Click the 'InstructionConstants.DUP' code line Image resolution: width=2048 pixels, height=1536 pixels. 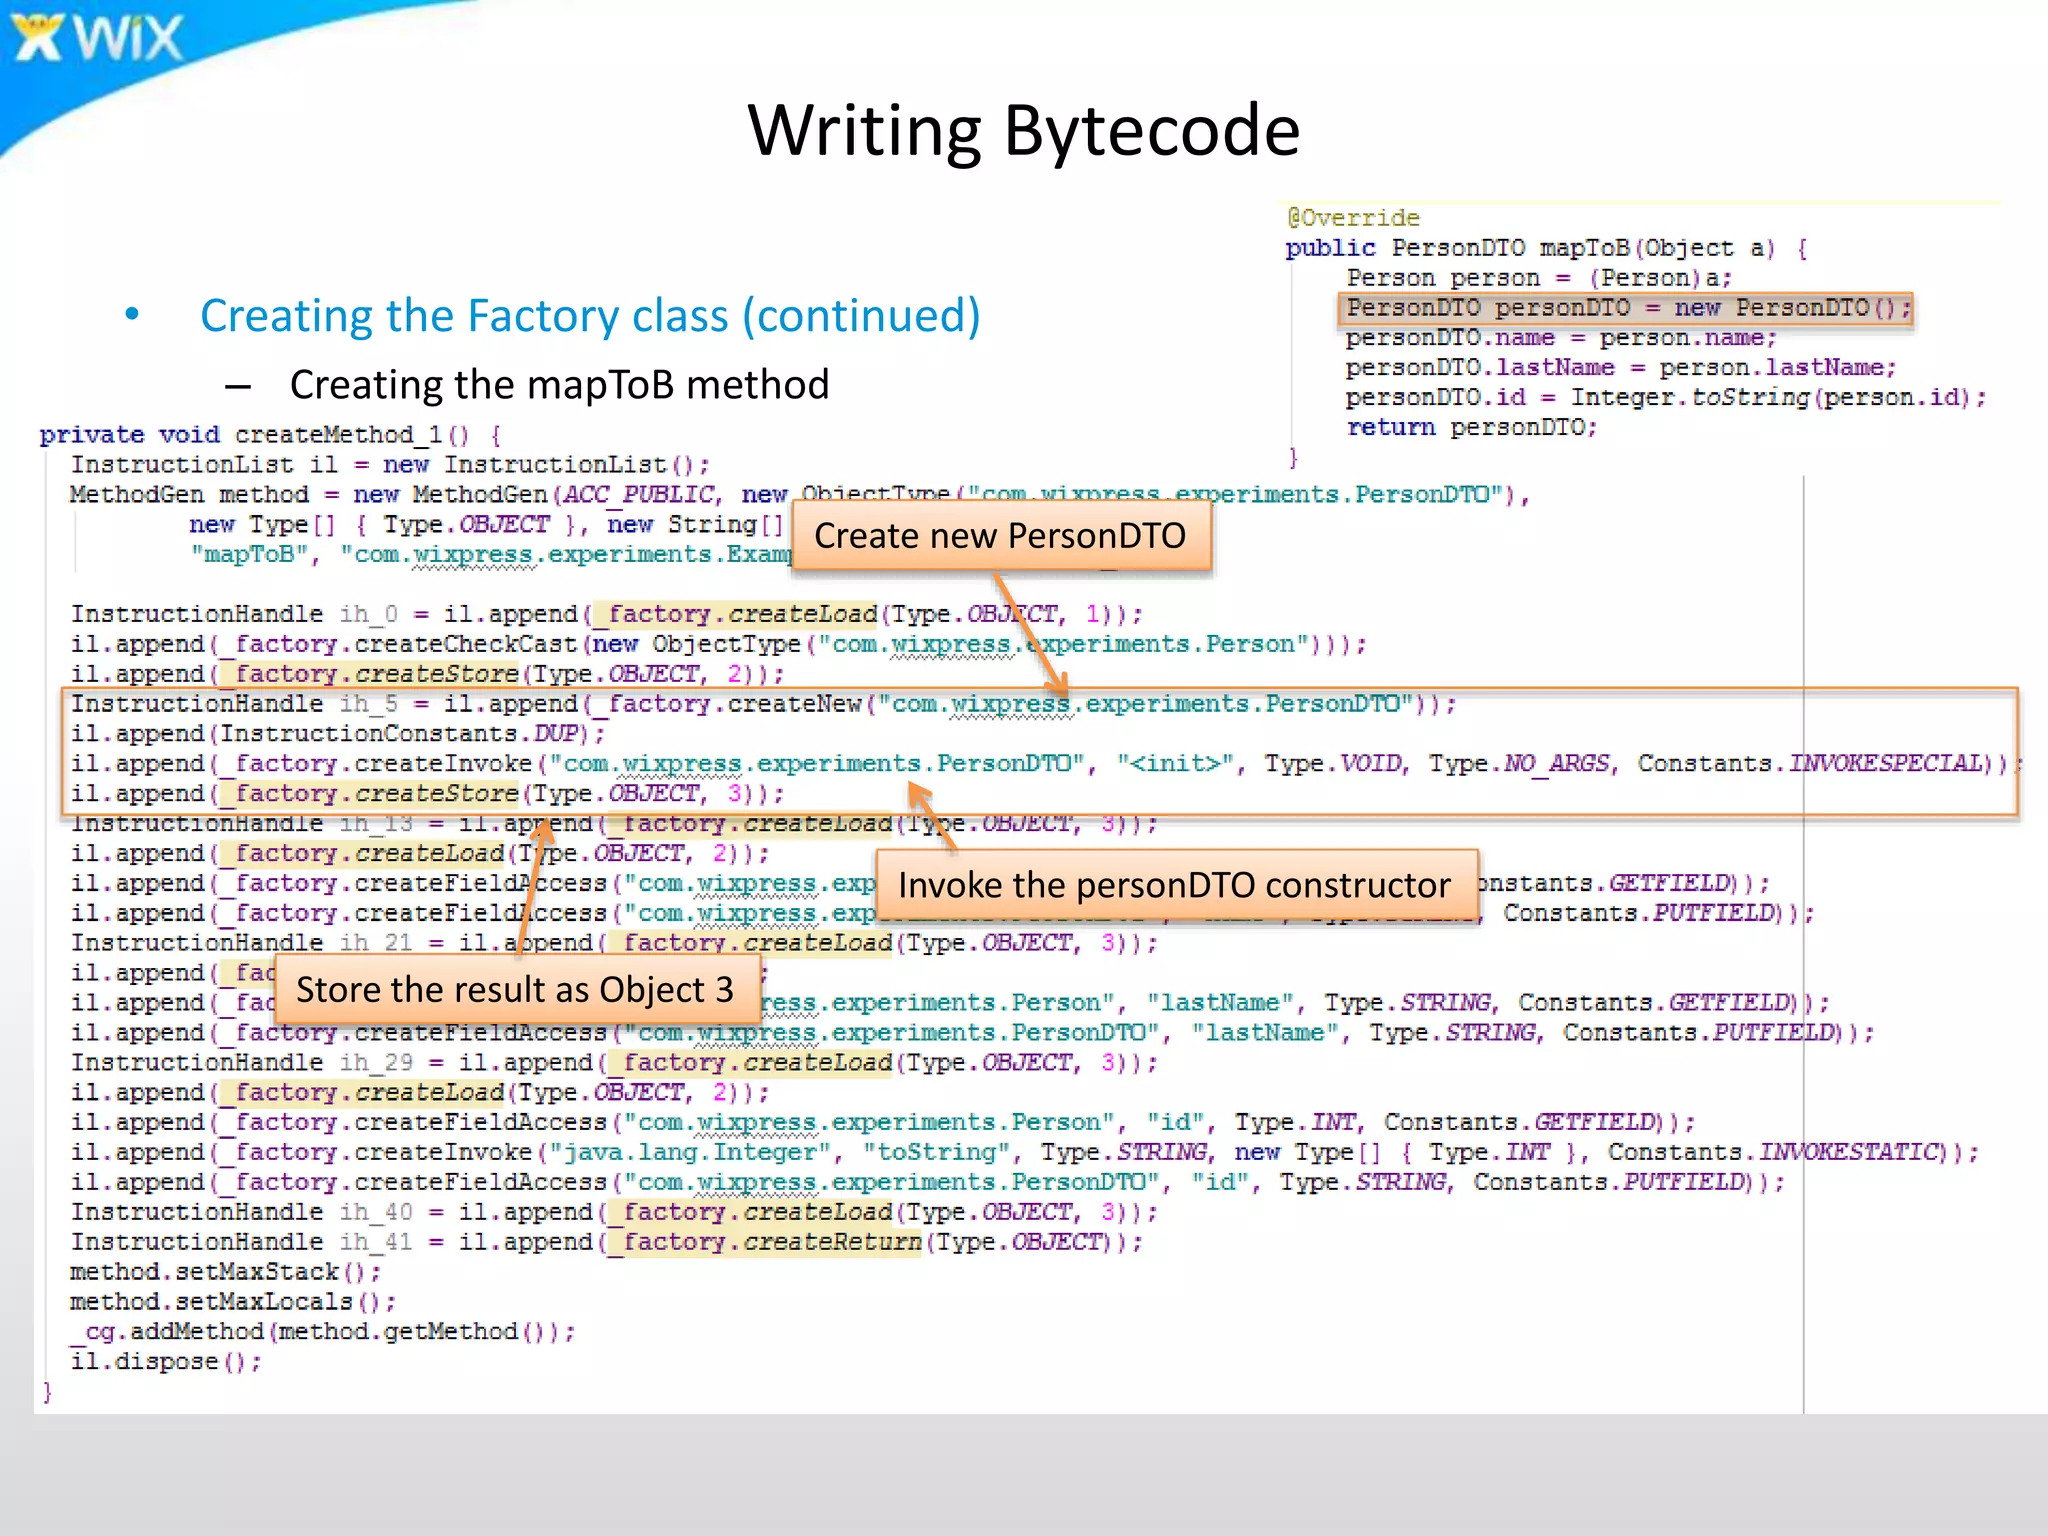[338, 734]
